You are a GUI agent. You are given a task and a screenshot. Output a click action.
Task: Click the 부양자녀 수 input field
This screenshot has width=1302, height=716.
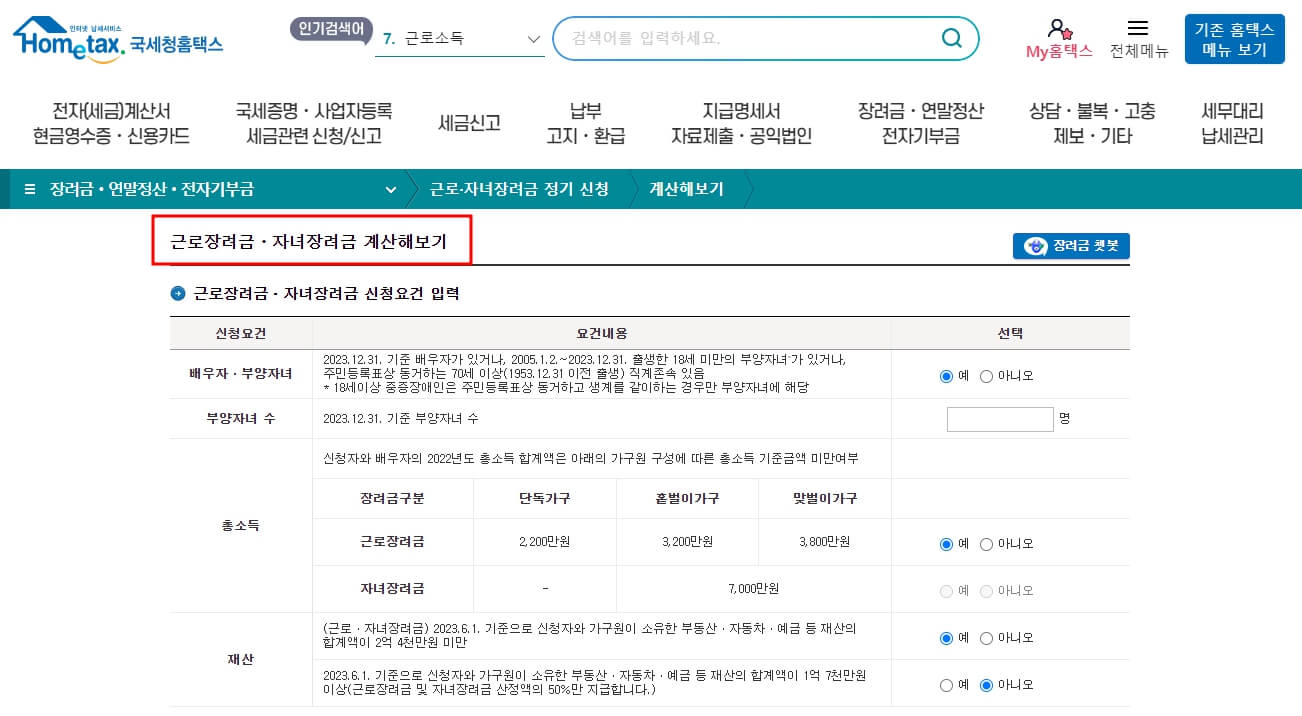pos(999,418)
